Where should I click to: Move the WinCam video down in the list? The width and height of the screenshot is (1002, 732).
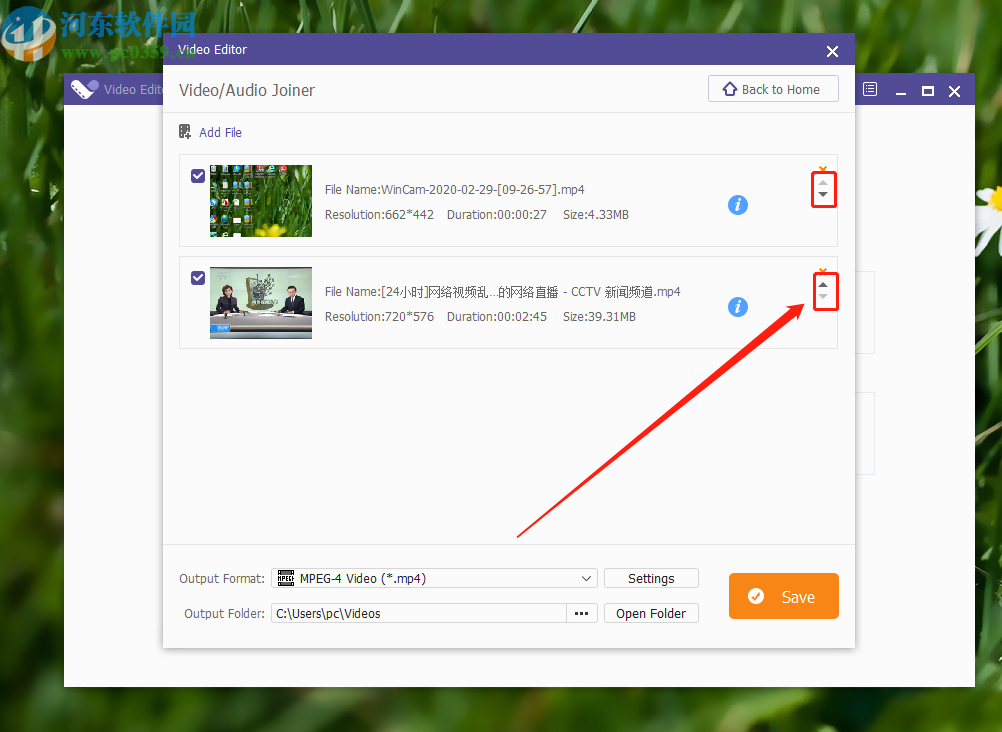pos(823,196)
